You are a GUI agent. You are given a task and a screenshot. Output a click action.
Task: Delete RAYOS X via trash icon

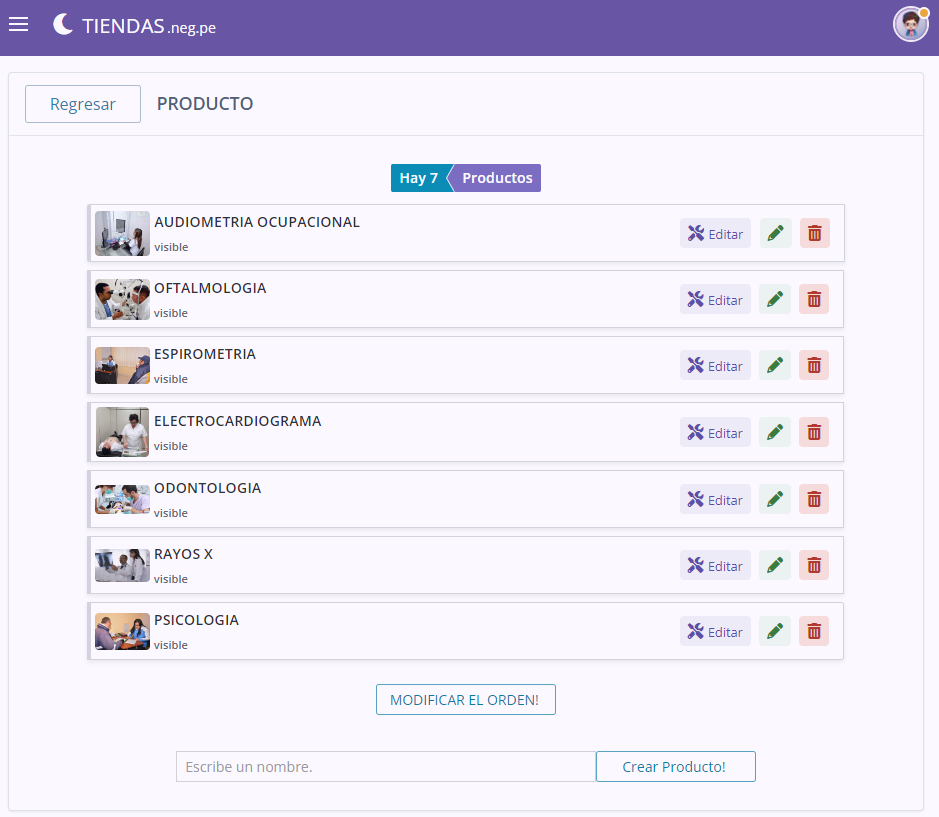pos(814,566)
